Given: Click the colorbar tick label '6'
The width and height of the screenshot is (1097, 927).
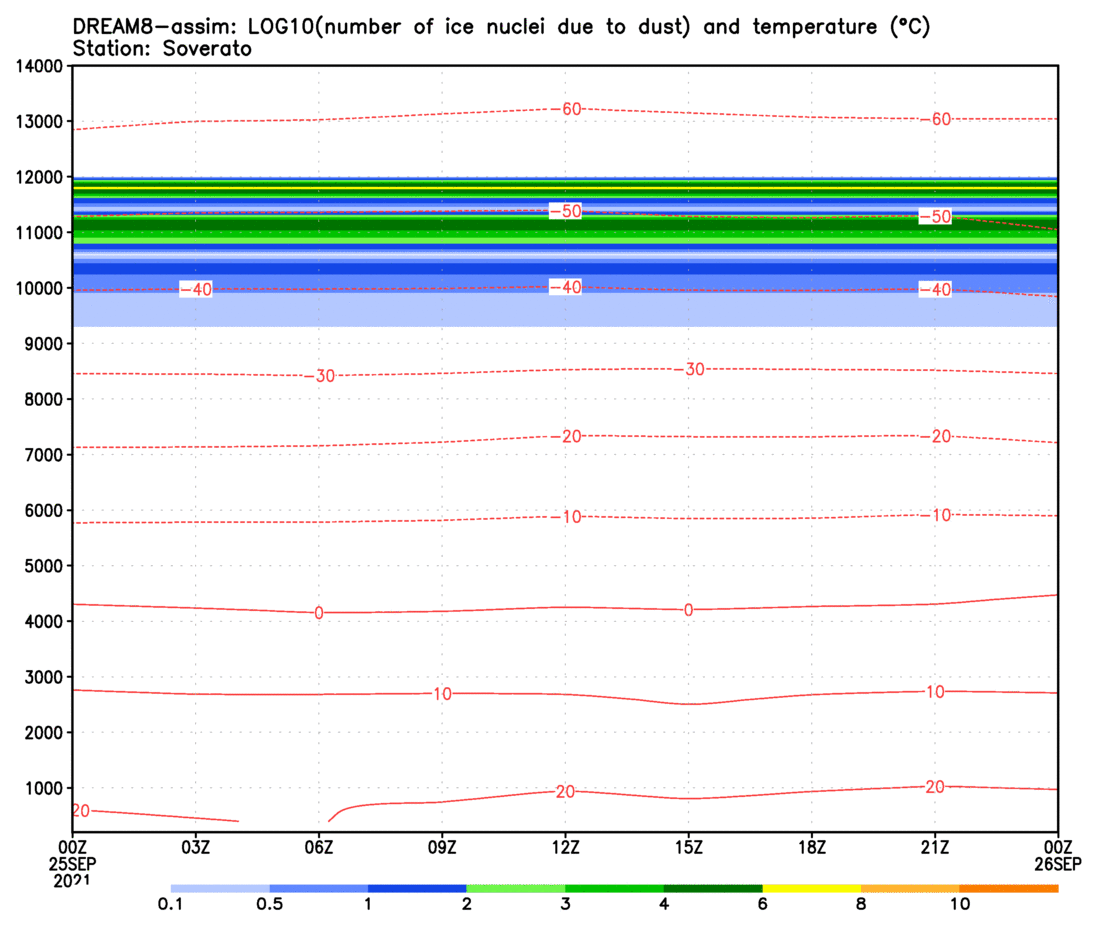Looking at the screenshot, I should click(x=763, y=905).
